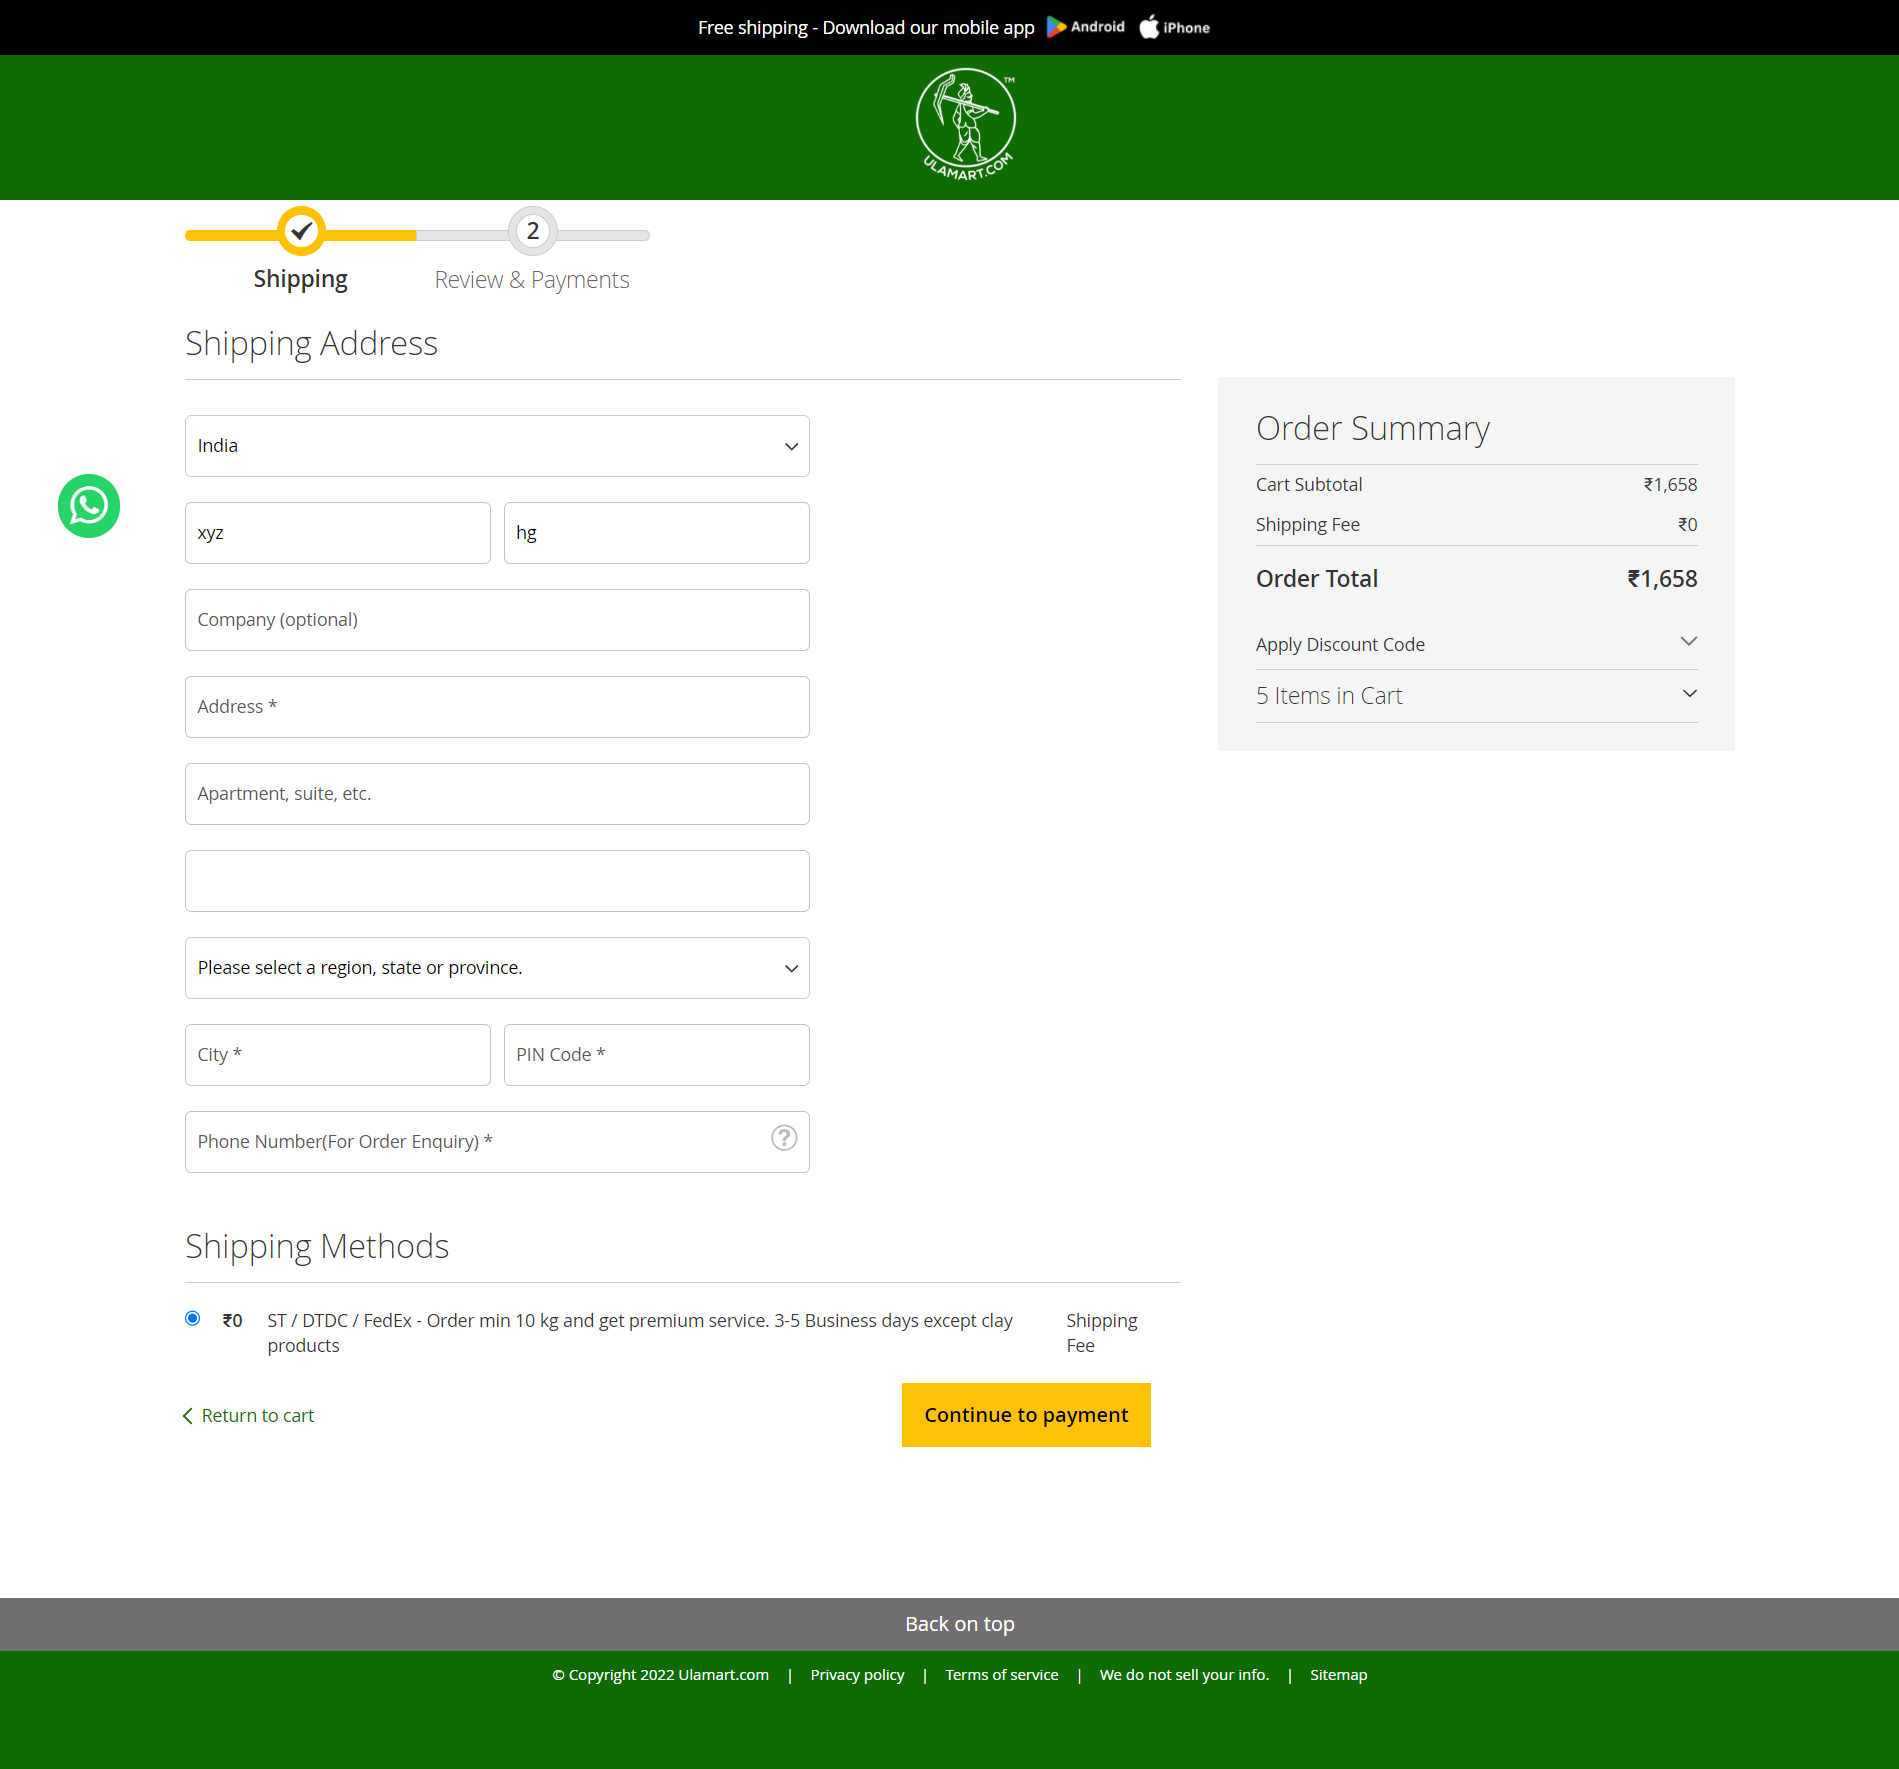This screenshot has width=1899, height=1769.
Task: Click the phone number help question mark
Action: (783, 1138)
